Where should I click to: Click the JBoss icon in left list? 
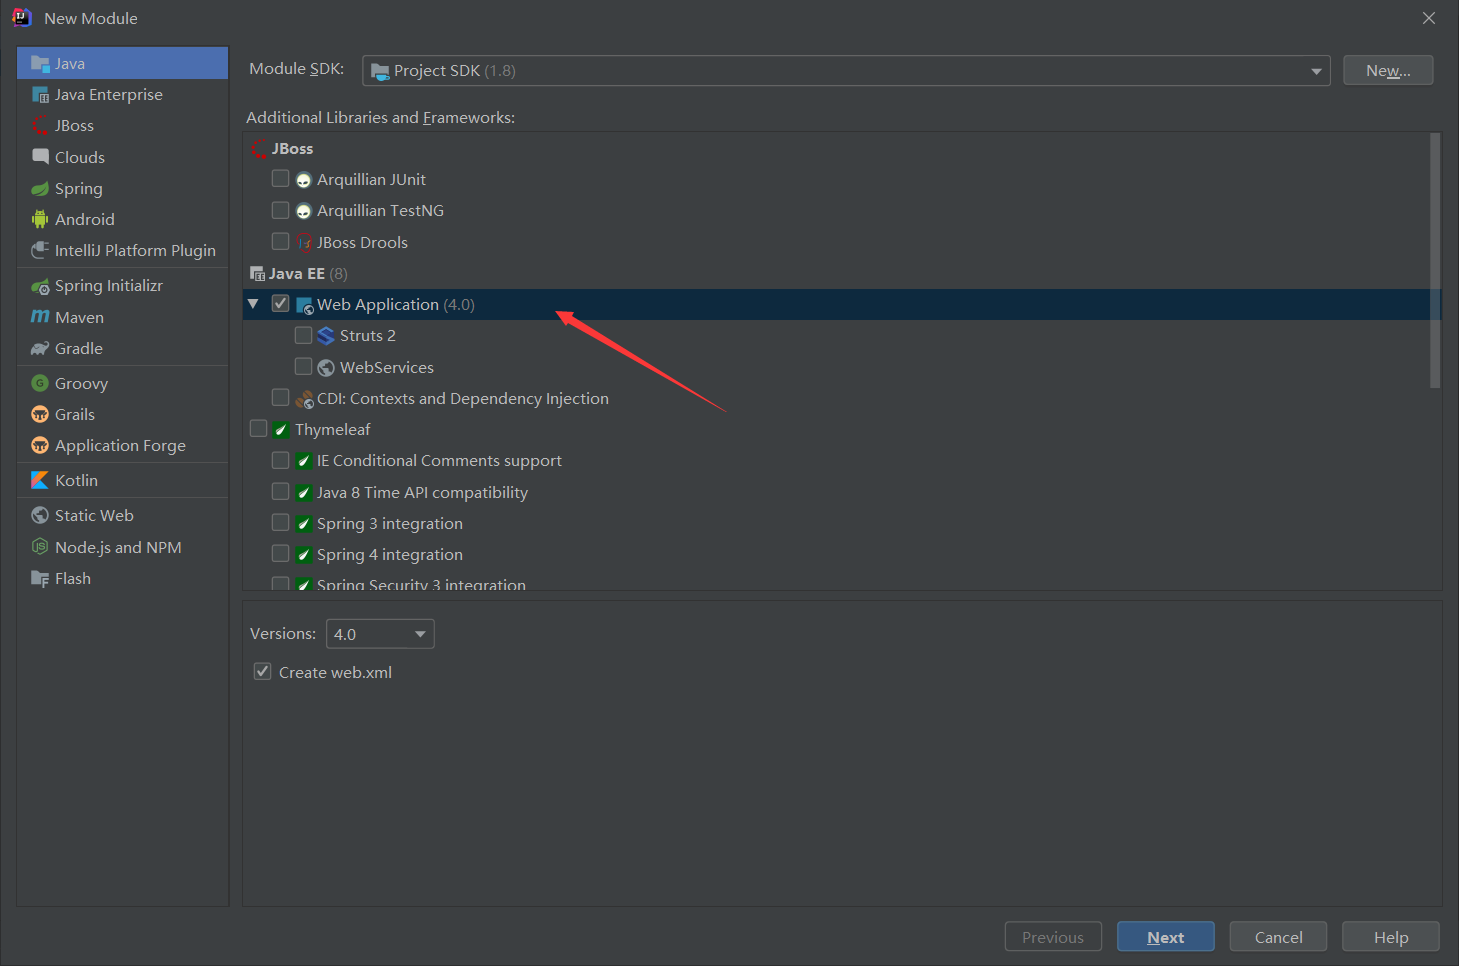(40, 126)
